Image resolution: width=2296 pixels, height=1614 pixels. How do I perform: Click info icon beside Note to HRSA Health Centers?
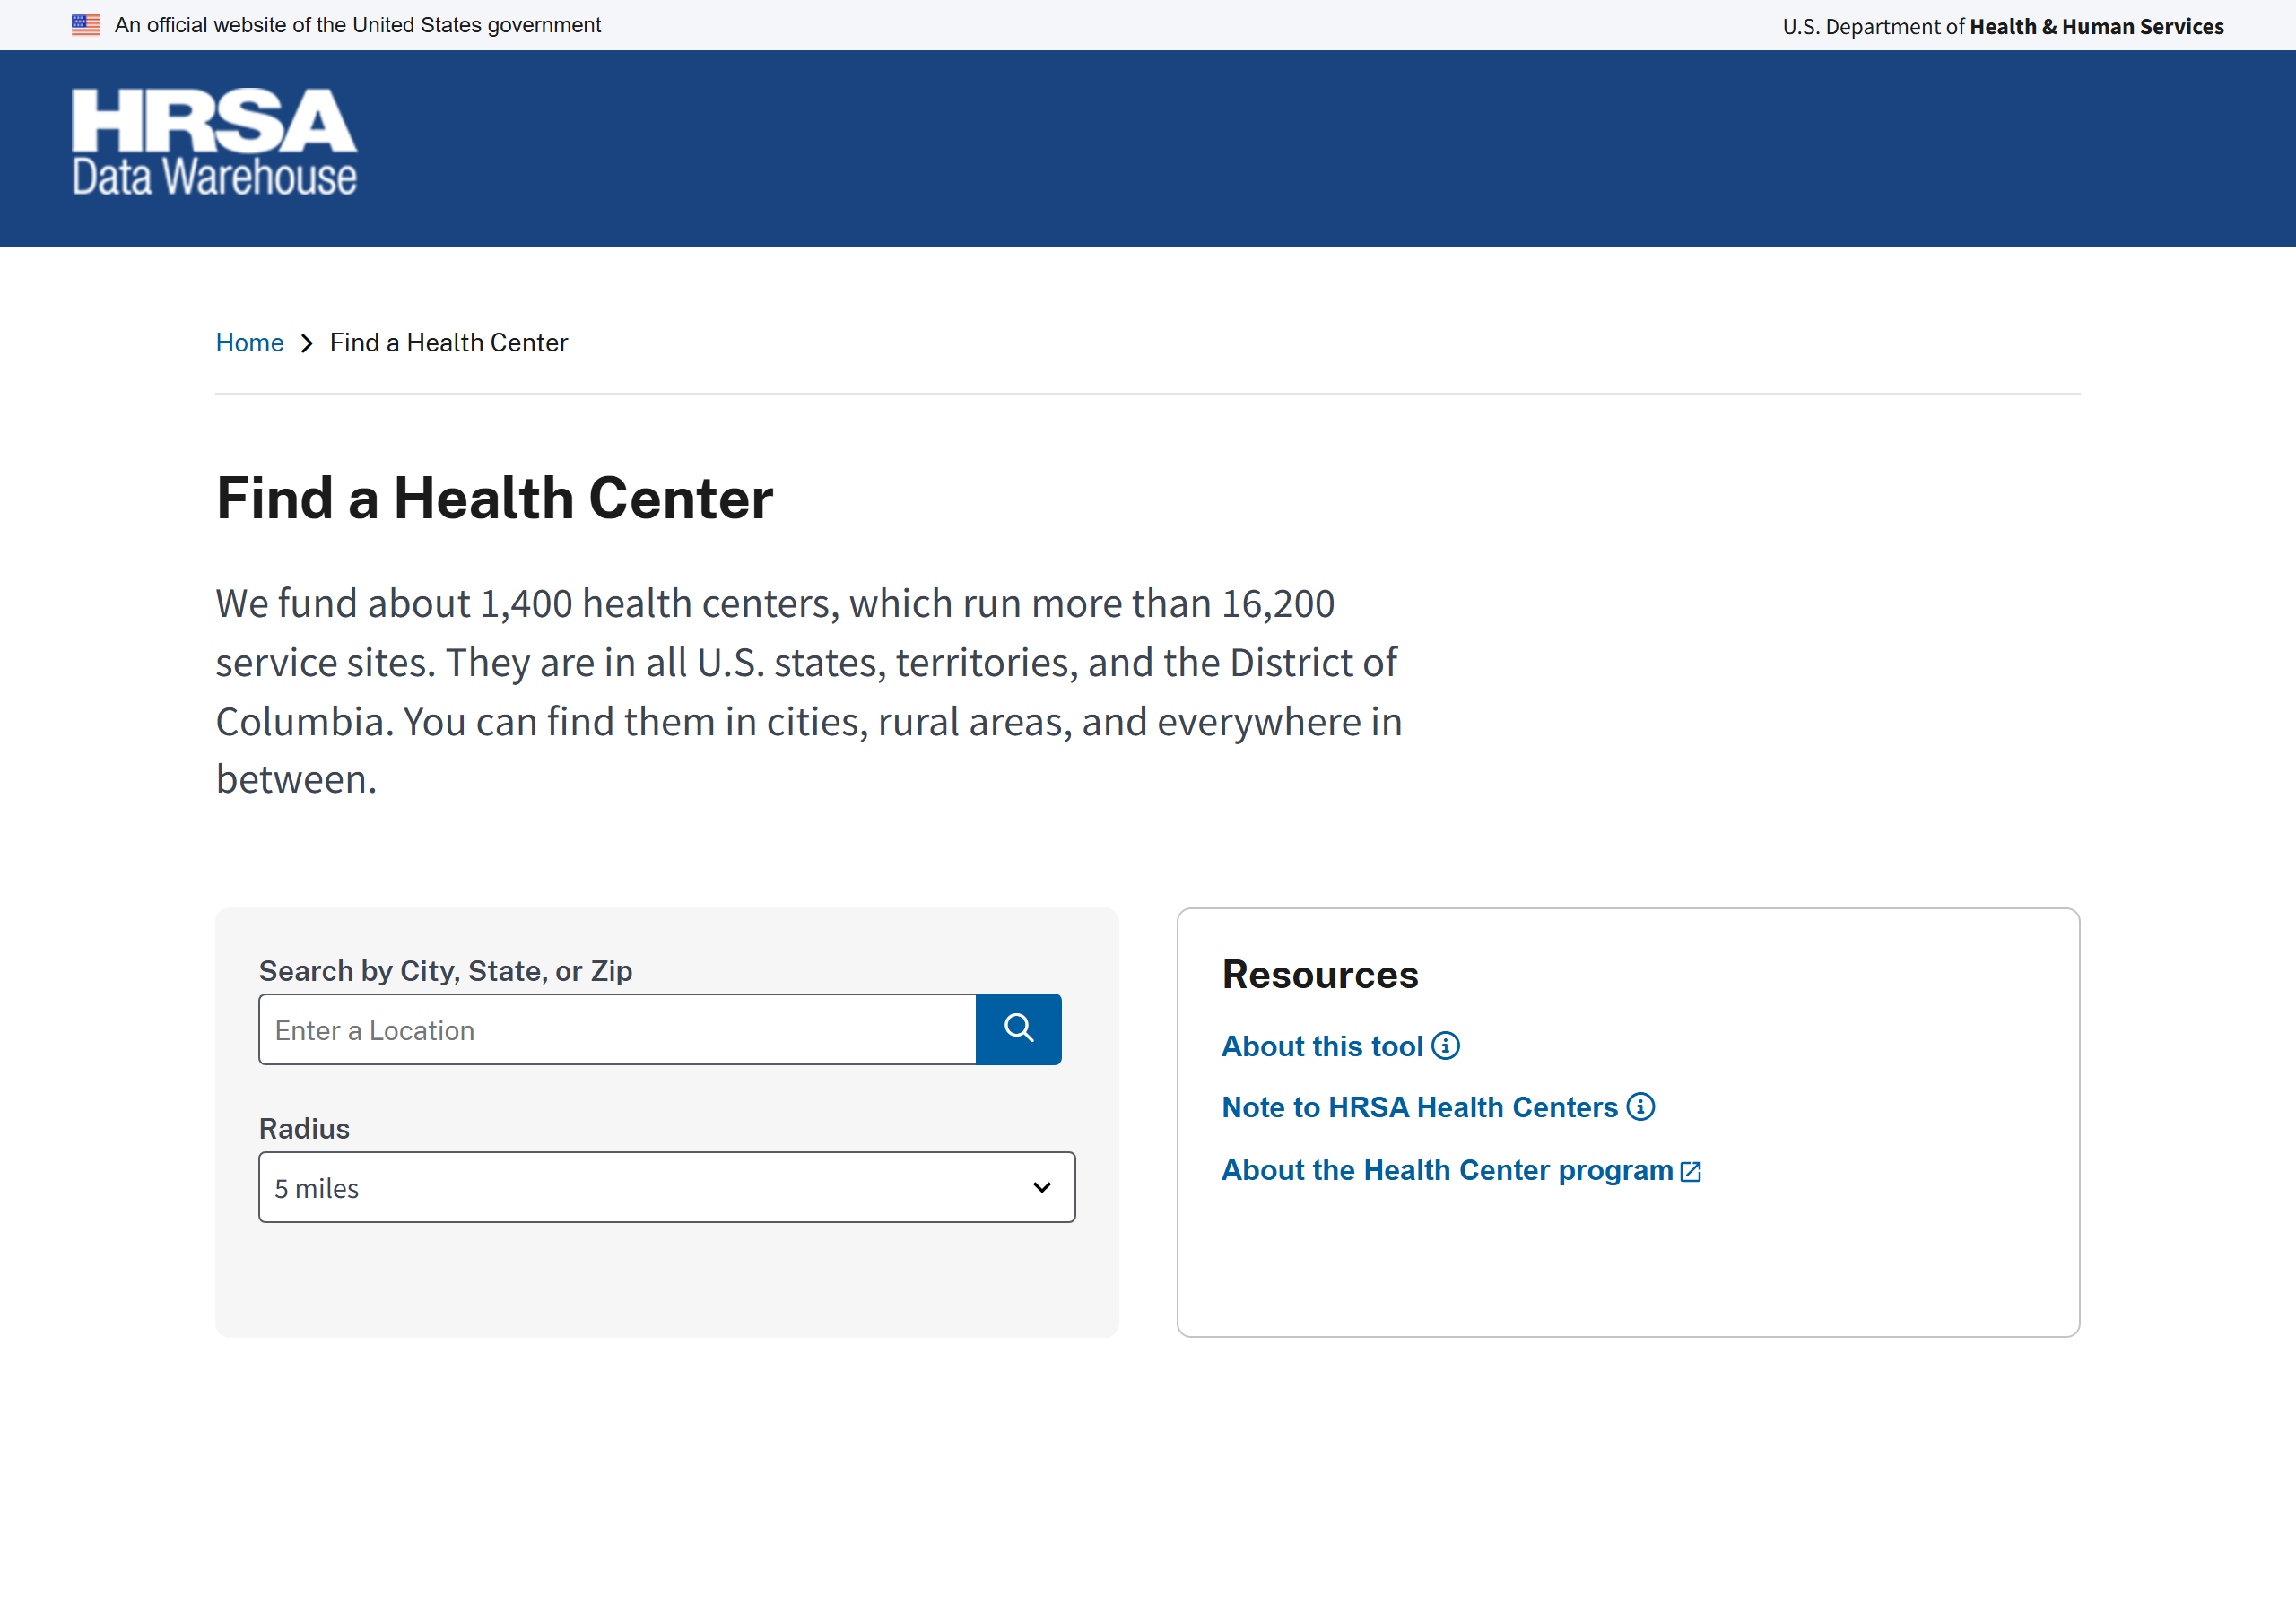tap(1640, 1107)
